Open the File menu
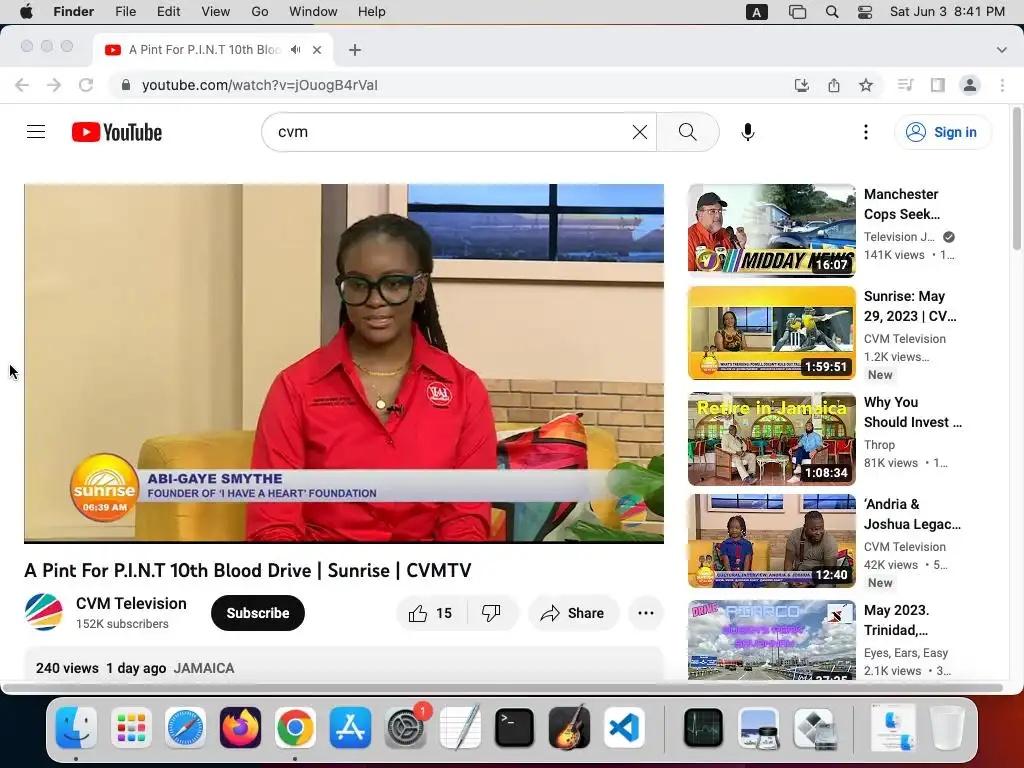 pos(125,12)
